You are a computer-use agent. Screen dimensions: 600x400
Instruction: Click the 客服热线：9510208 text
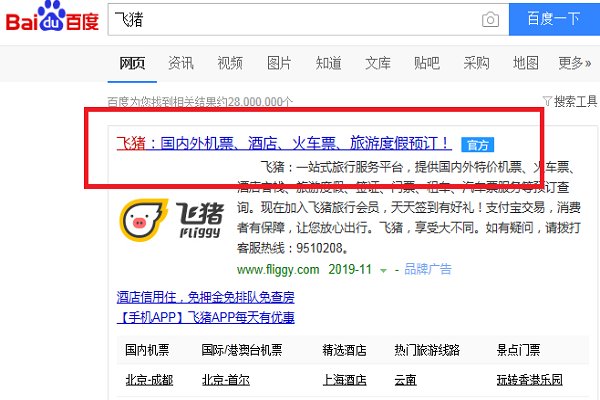[x=292, y=248]
